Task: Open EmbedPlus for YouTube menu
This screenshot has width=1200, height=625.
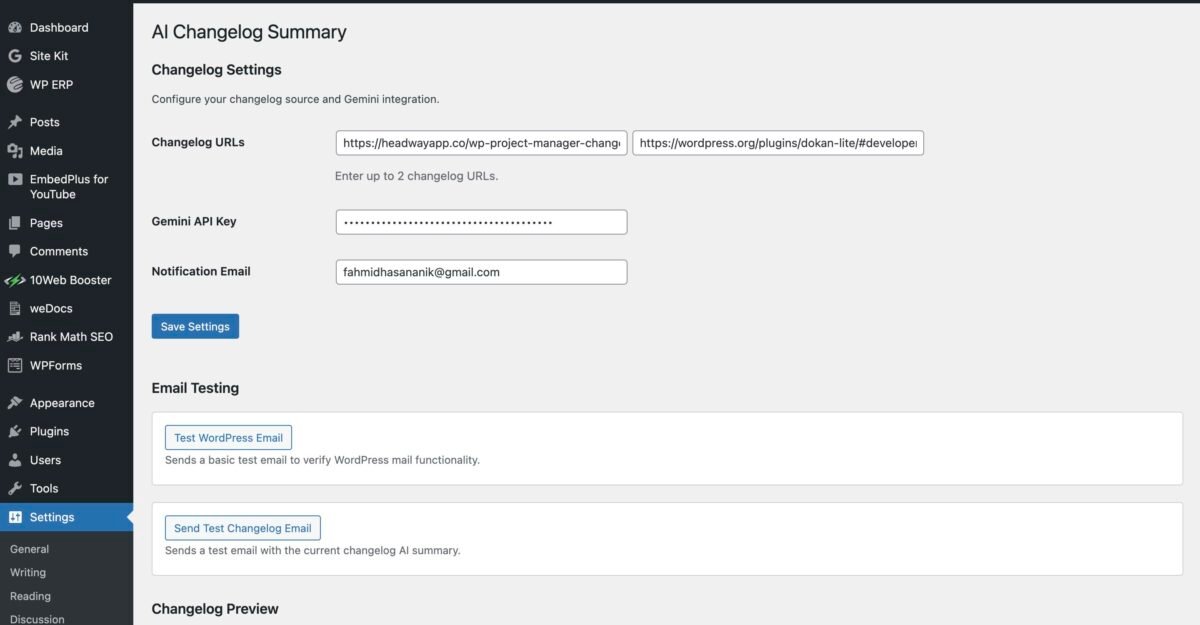Action: (66, 187)
